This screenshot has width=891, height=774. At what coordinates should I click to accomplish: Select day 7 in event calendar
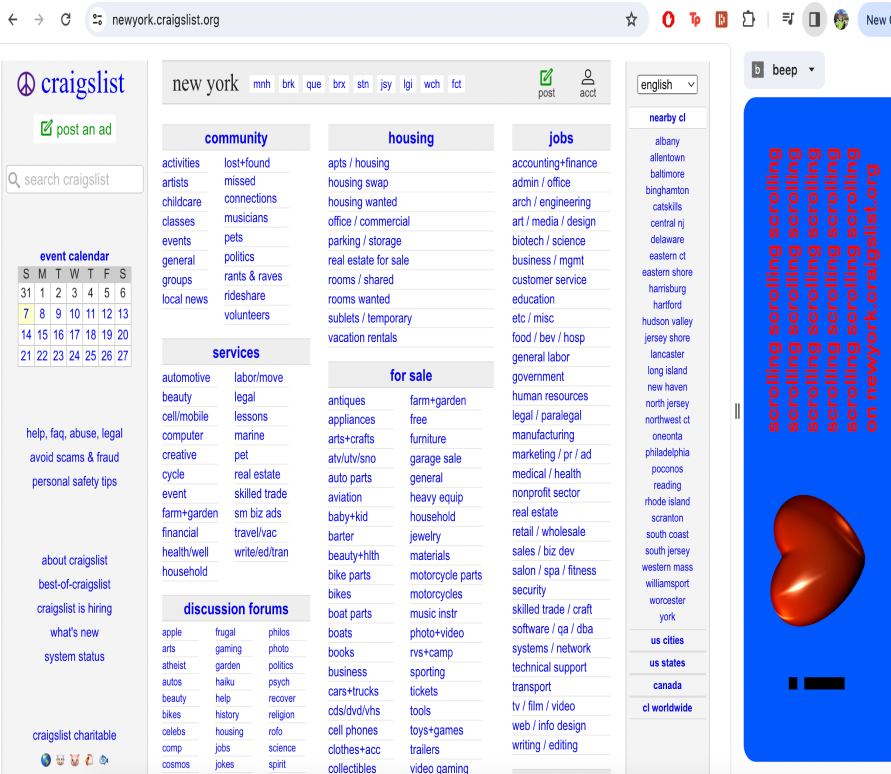coord(26,314)
